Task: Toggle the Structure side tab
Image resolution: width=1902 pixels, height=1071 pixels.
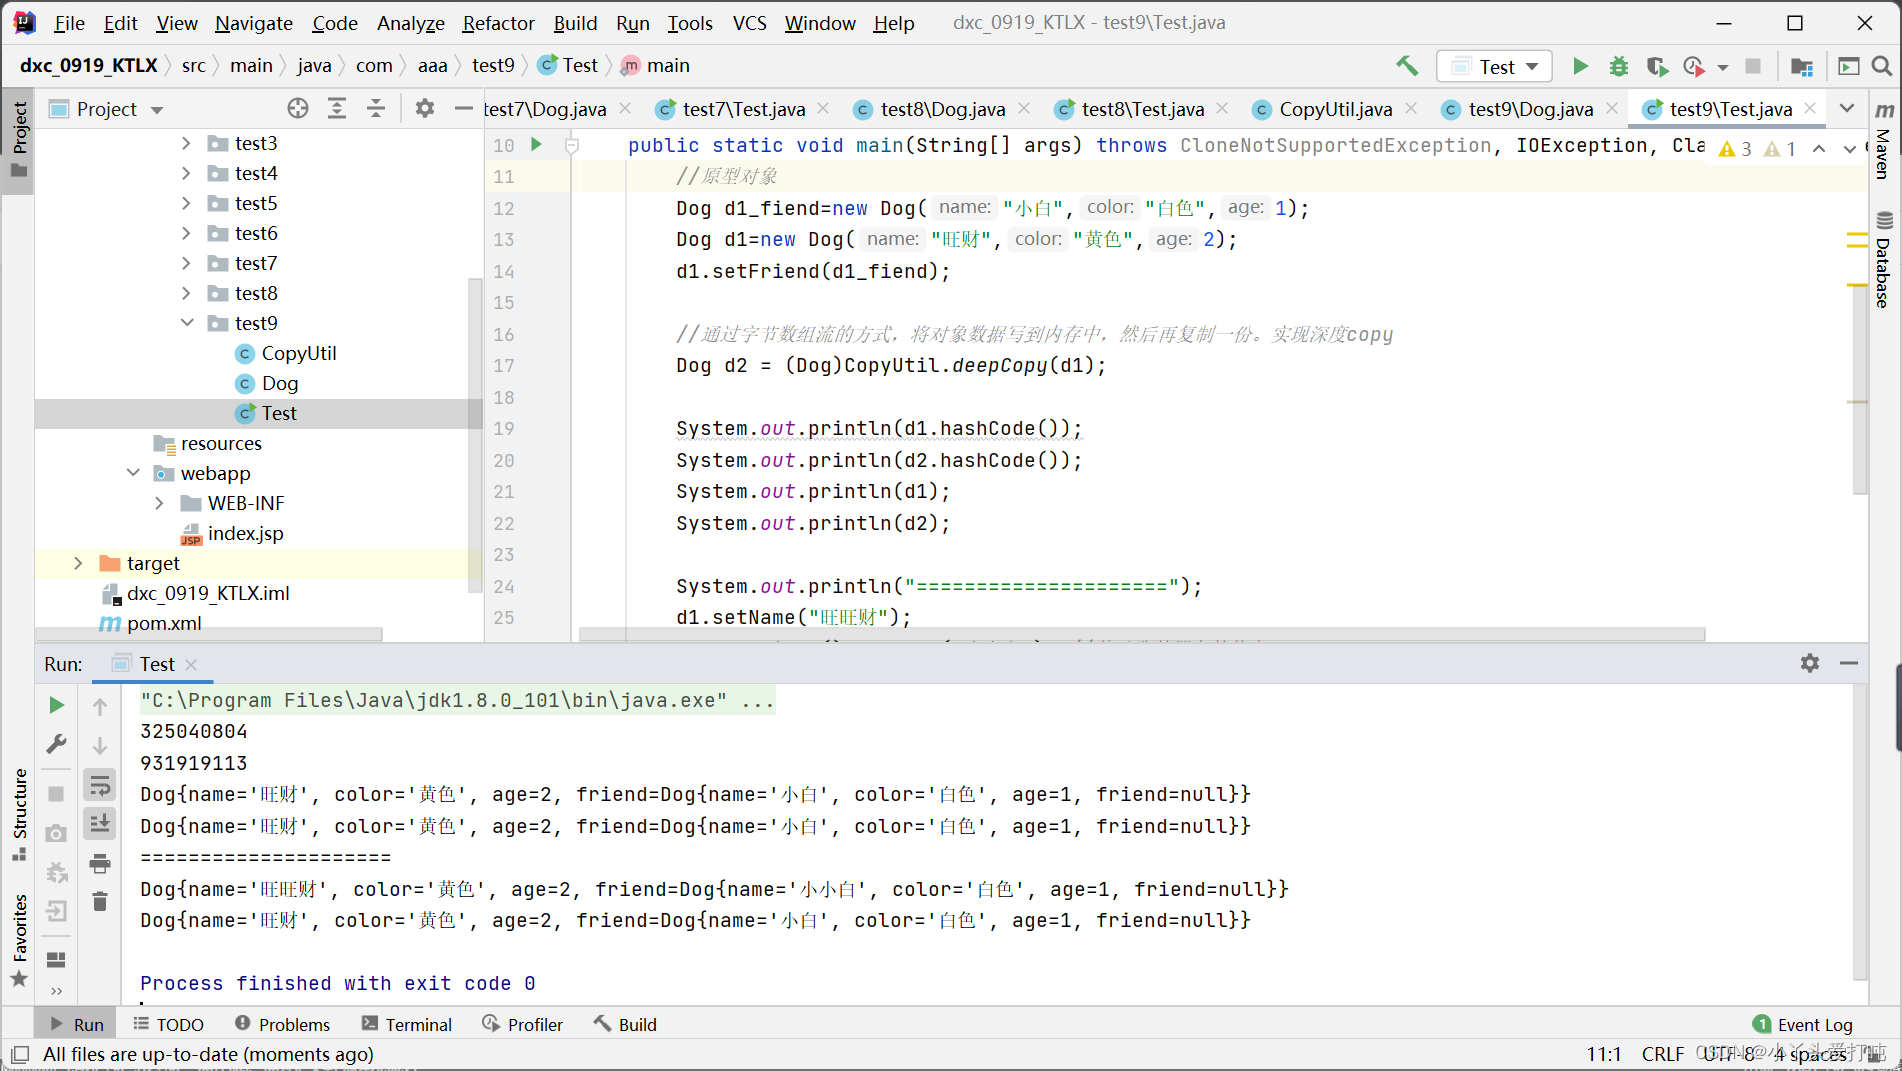Action: pos(19,814)
